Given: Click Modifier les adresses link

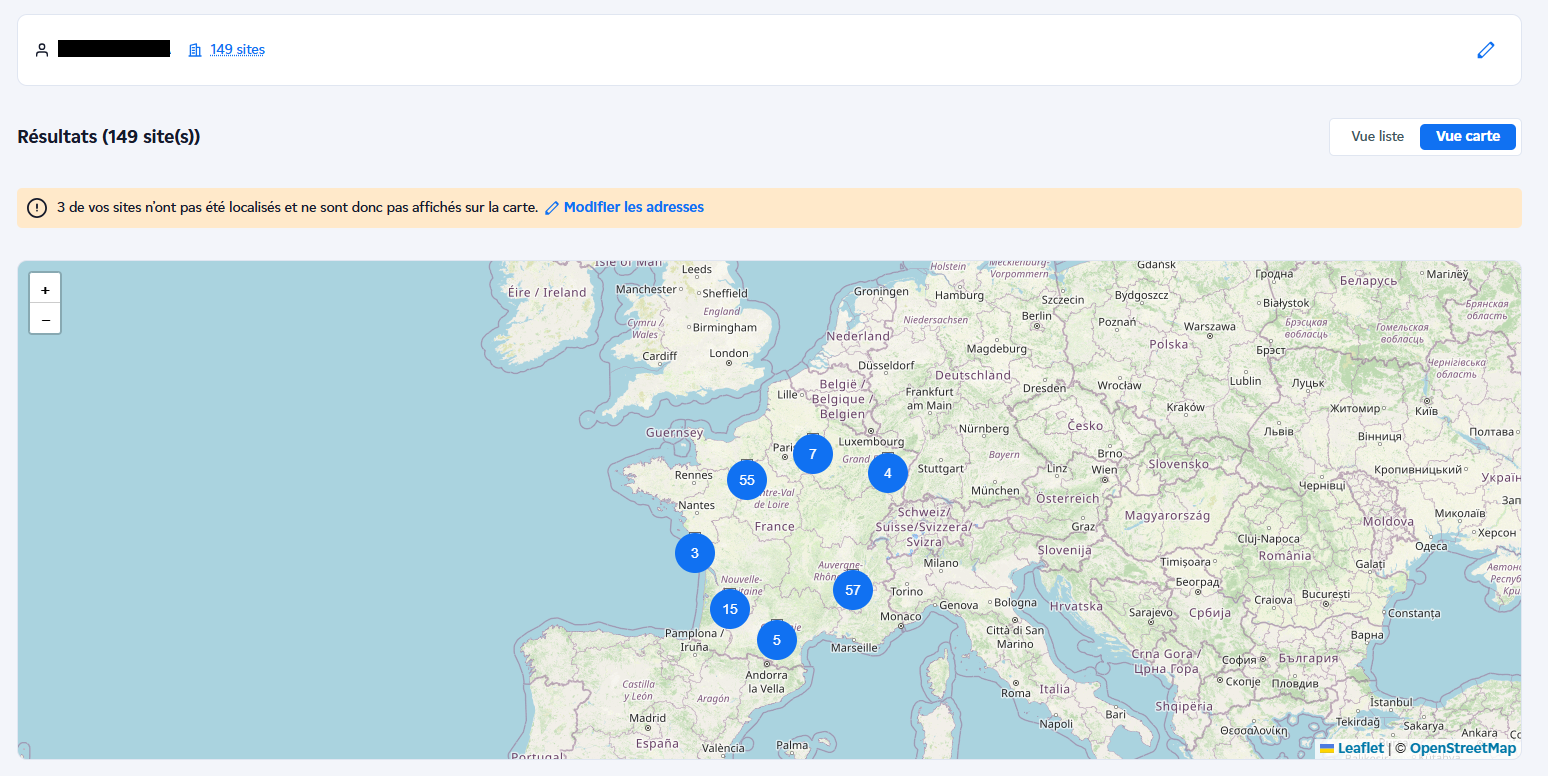Looking at the screenshot, I should (633, 208).
